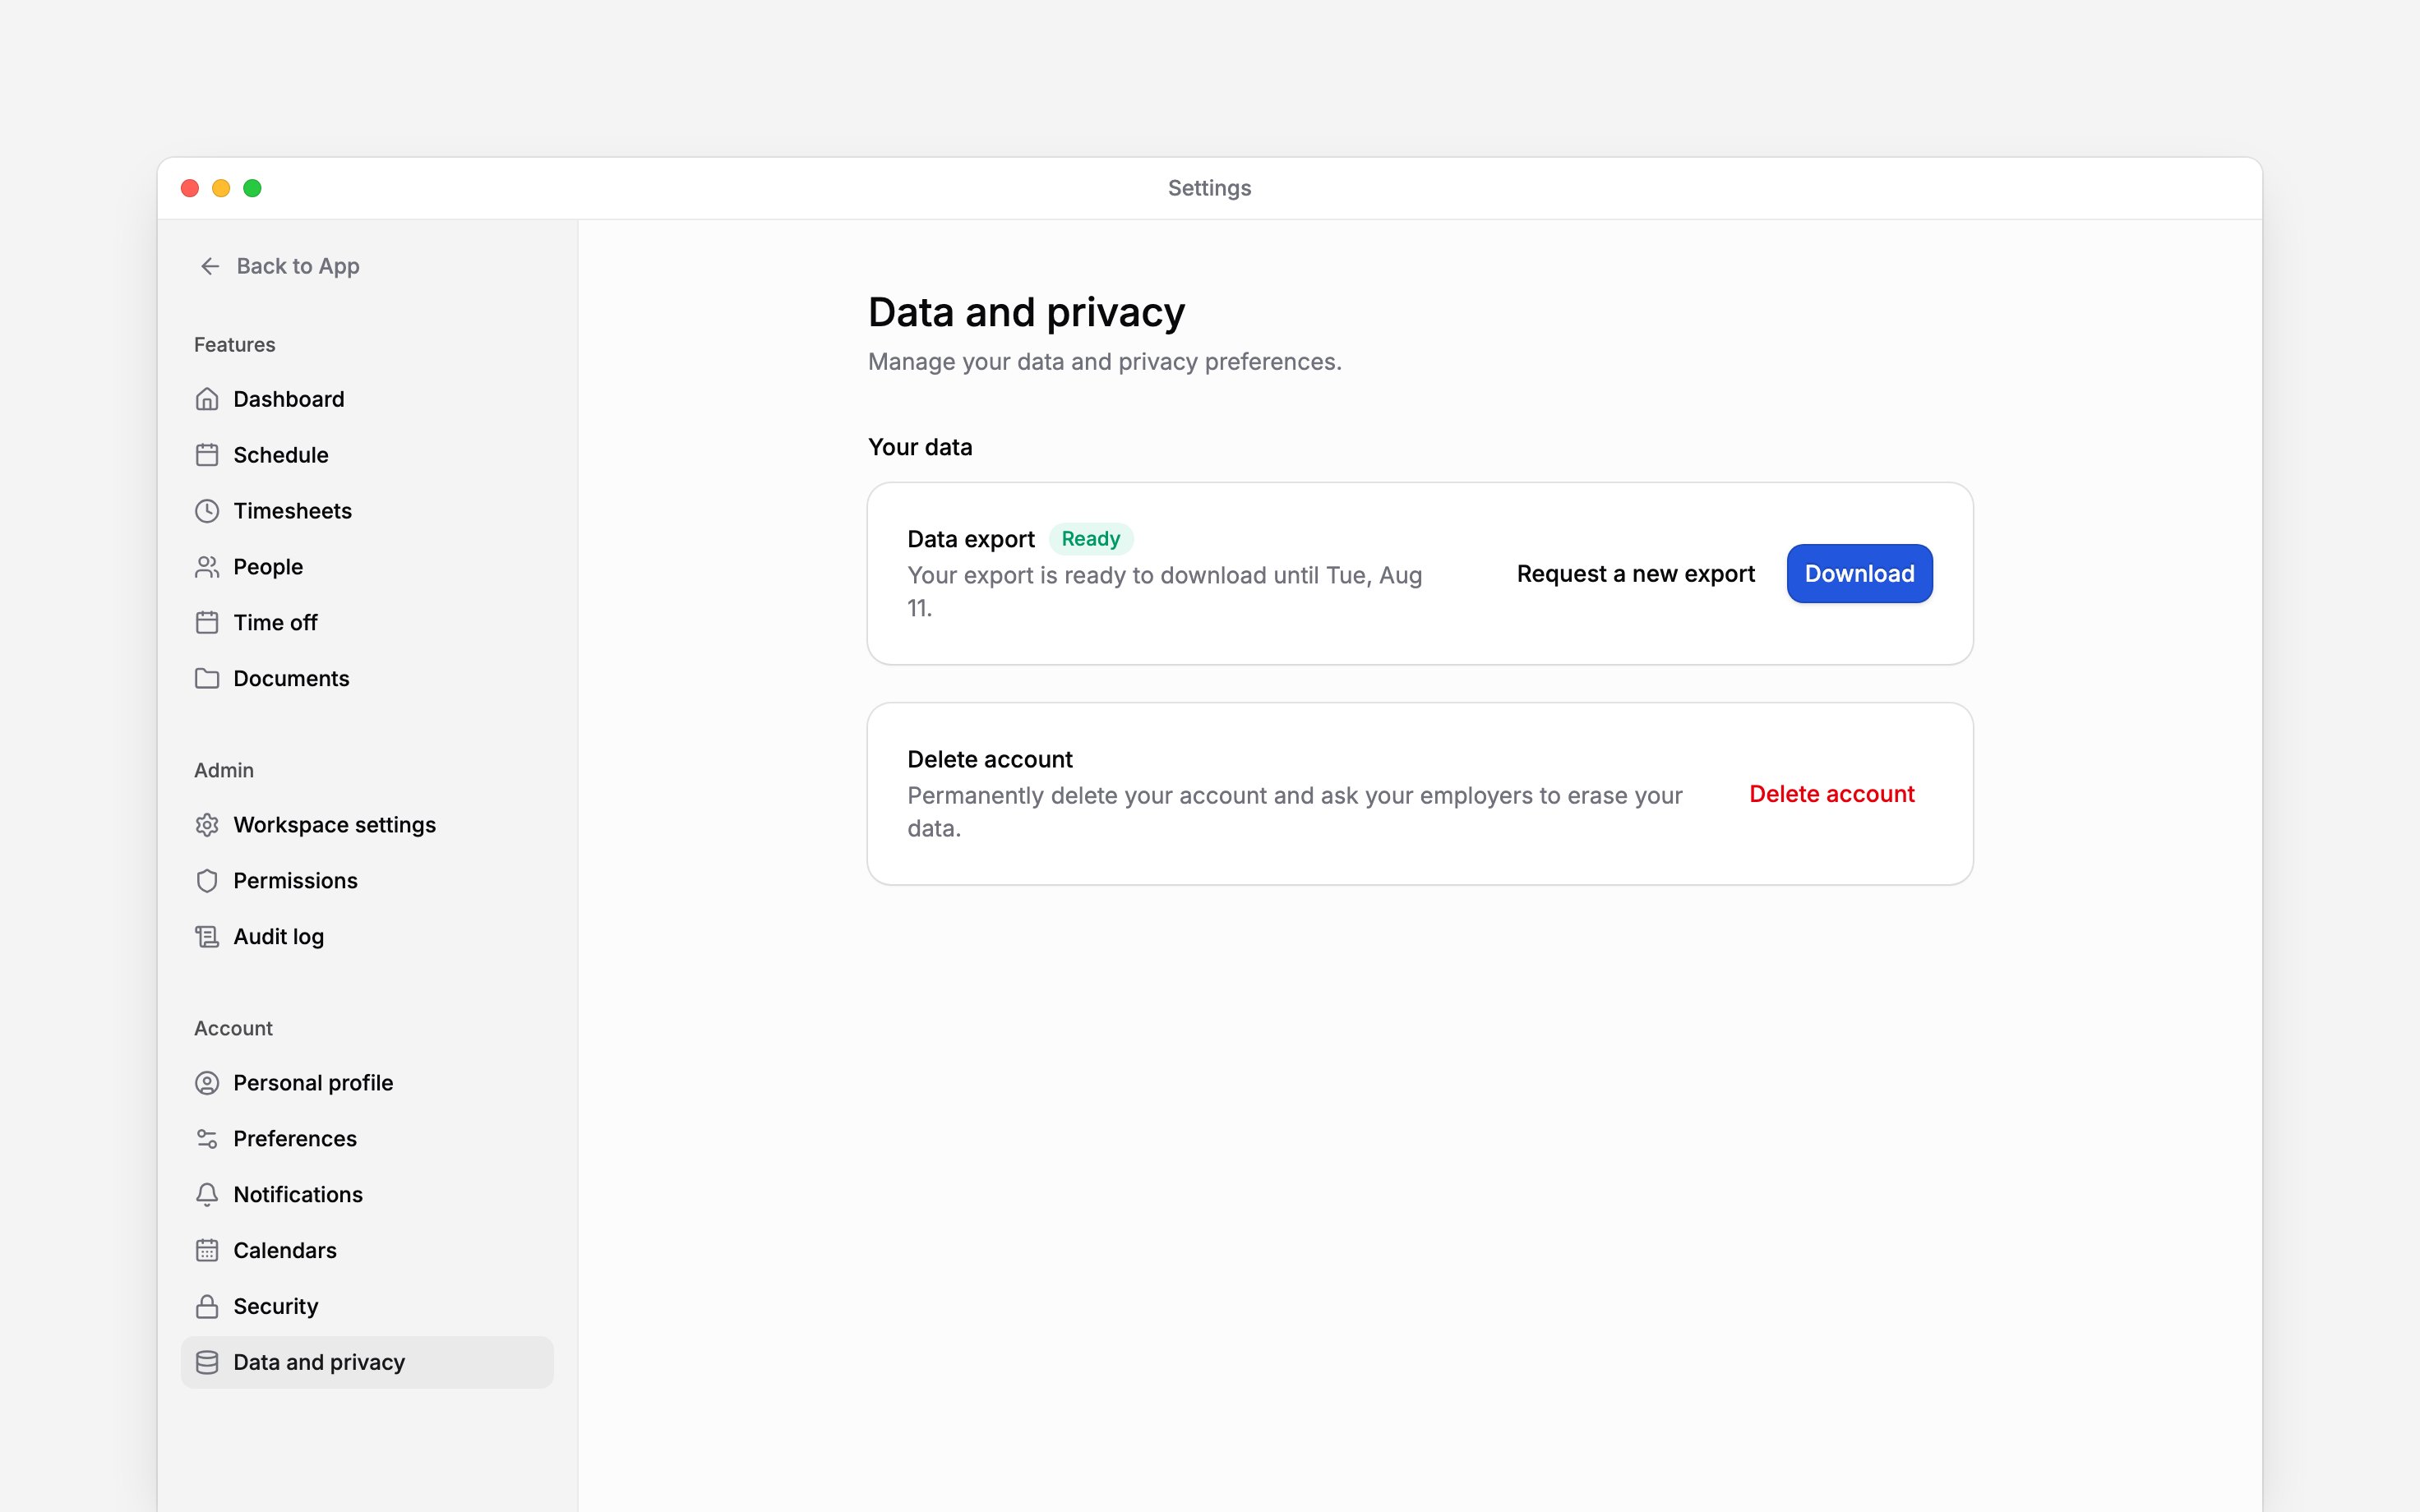Download the ready data export
This screenshot has height=1512, width=2420.
tap(1859, 574)
